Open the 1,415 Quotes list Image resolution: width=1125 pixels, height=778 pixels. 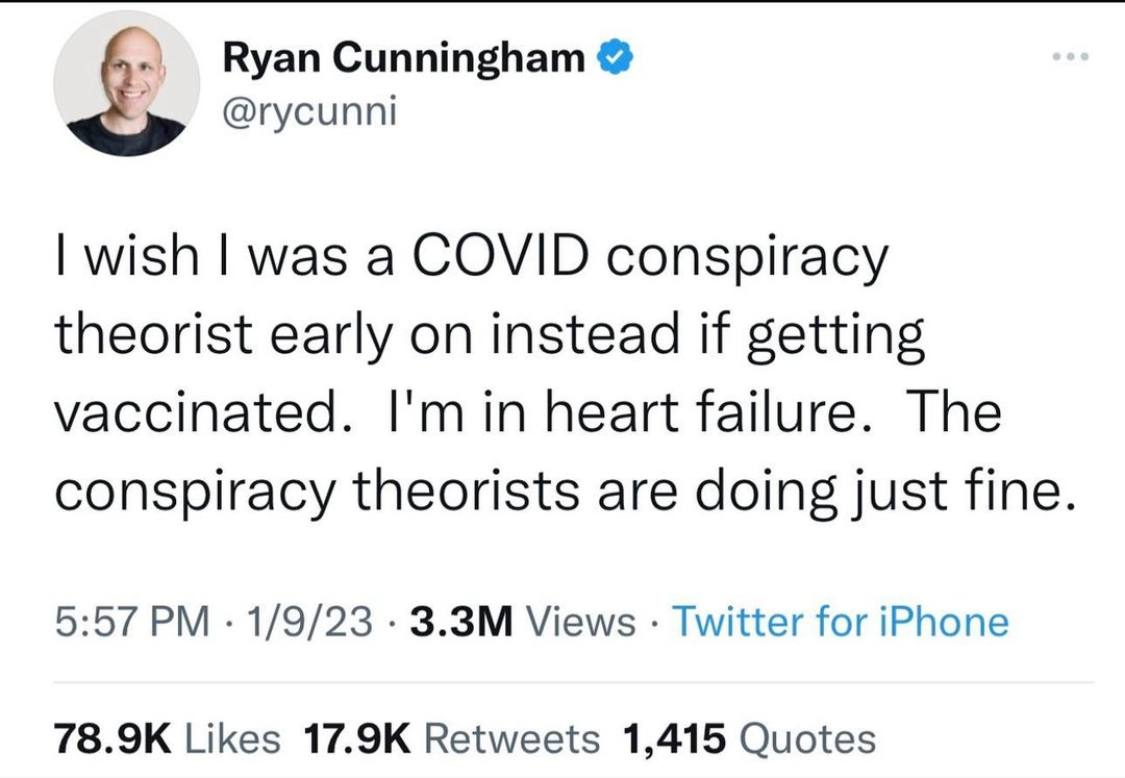coord(748,738)
